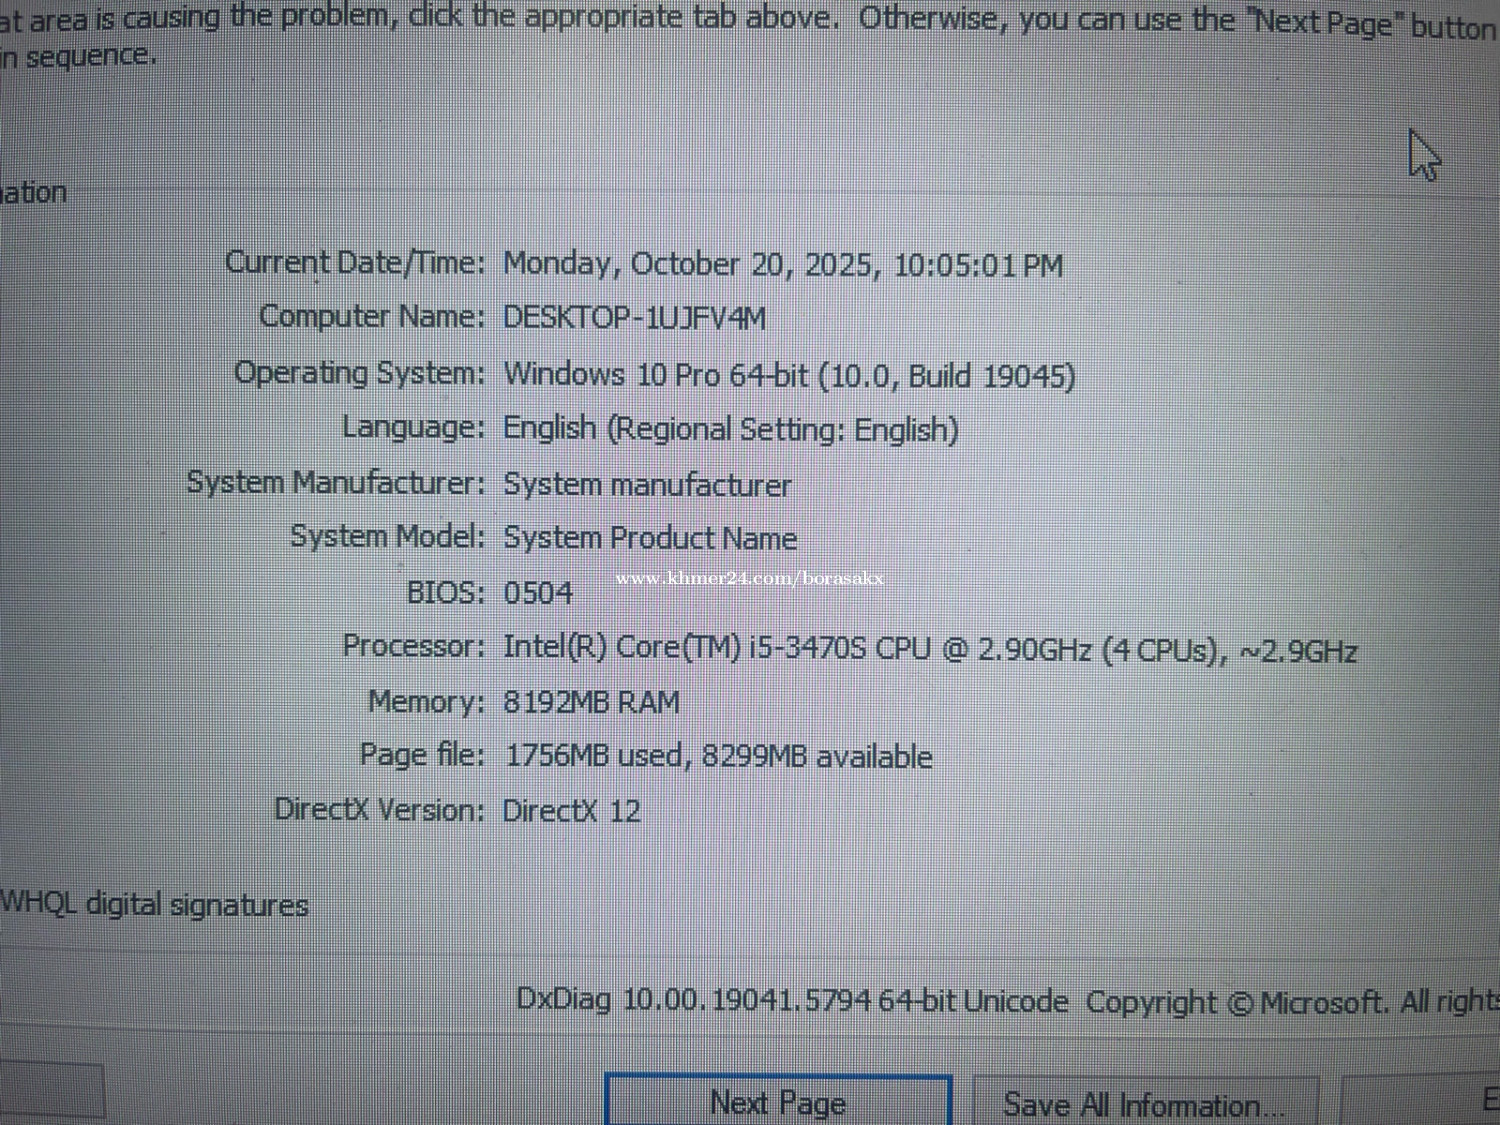
Task: Click the Current Date/Time value text
Action: (x=782, y=265)
